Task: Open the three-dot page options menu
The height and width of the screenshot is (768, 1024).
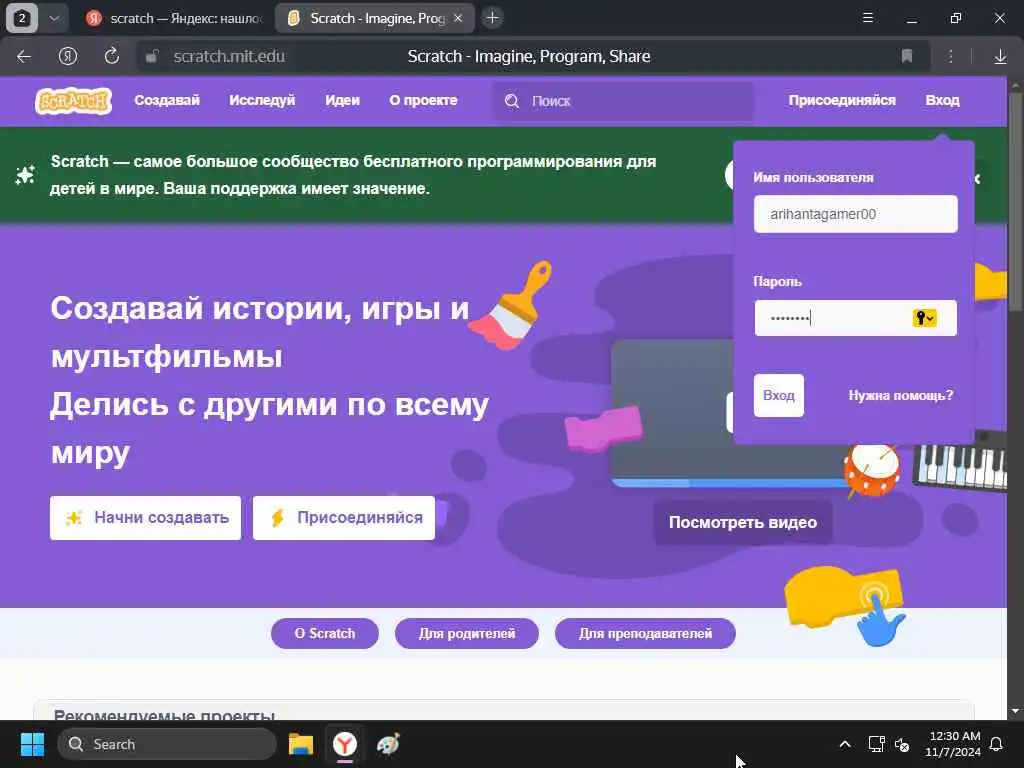Action: click(x=951, y=57)
